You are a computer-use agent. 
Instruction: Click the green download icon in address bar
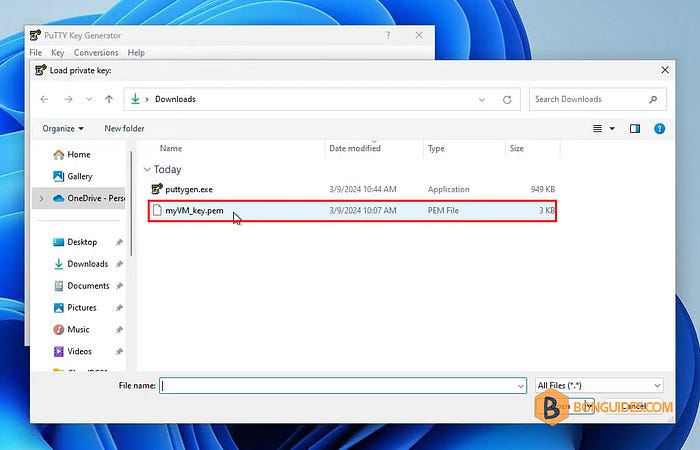(135, 99)
